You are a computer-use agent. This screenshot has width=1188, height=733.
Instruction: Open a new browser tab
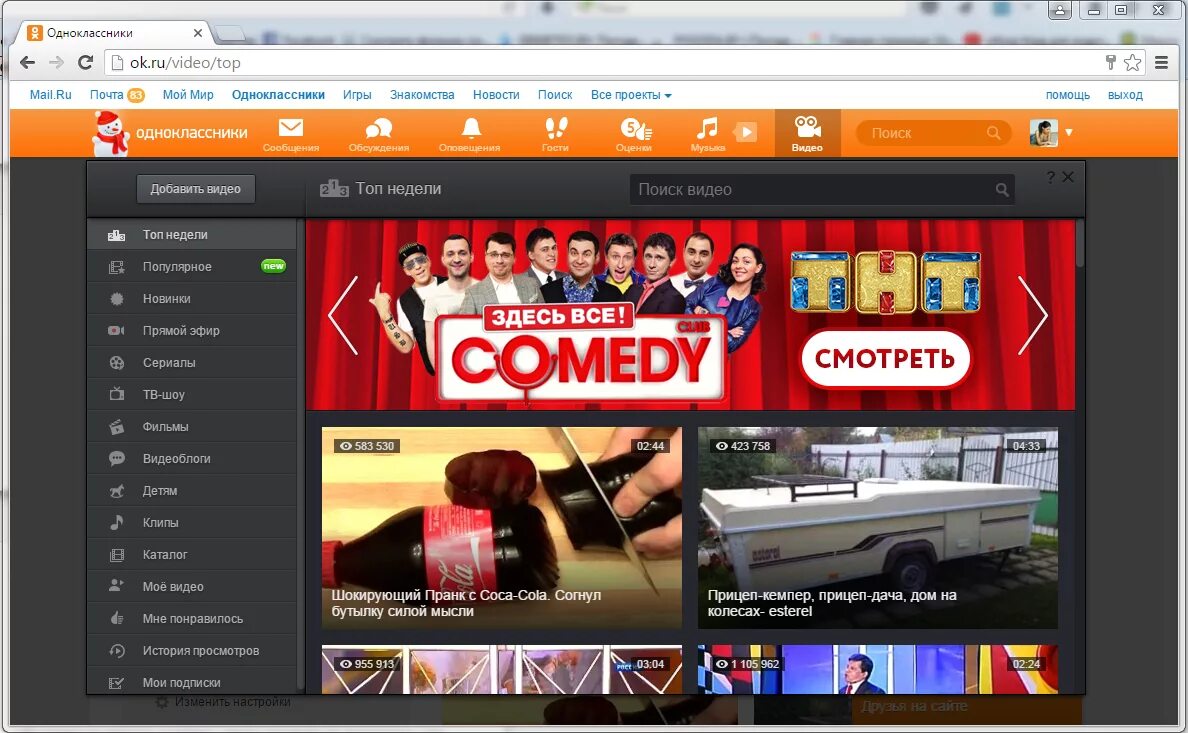coord(230,33)
